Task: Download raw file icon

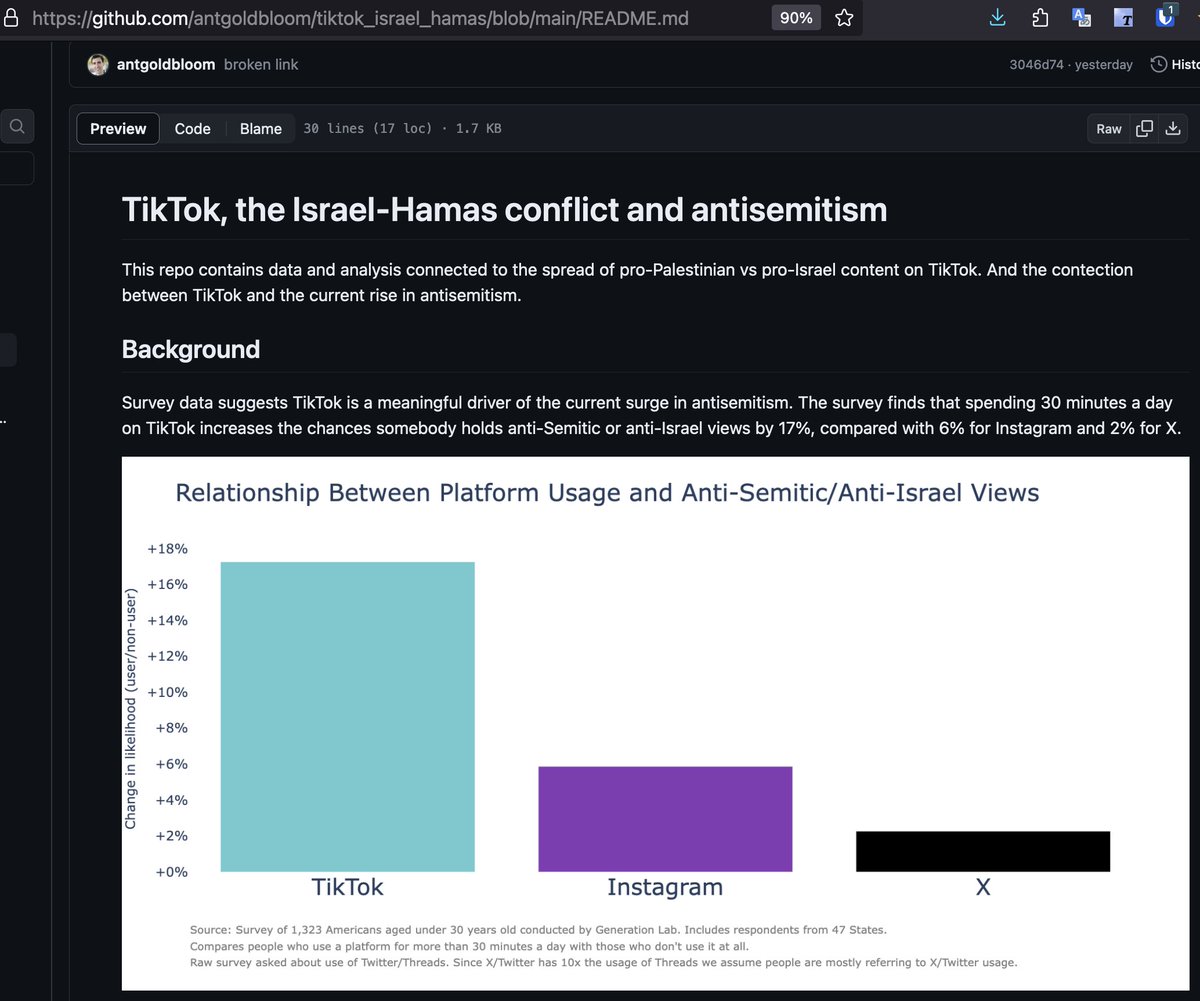Action: point(1173,128)
